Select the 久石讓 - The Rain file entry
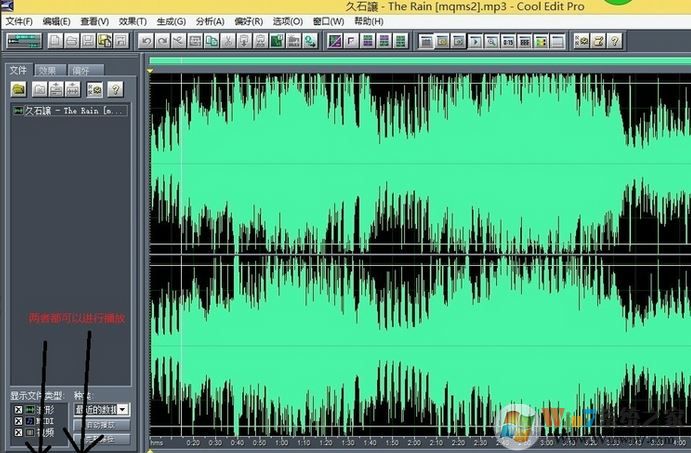The width and height of the screenshot is (691, 453). (x=71, y=111)
